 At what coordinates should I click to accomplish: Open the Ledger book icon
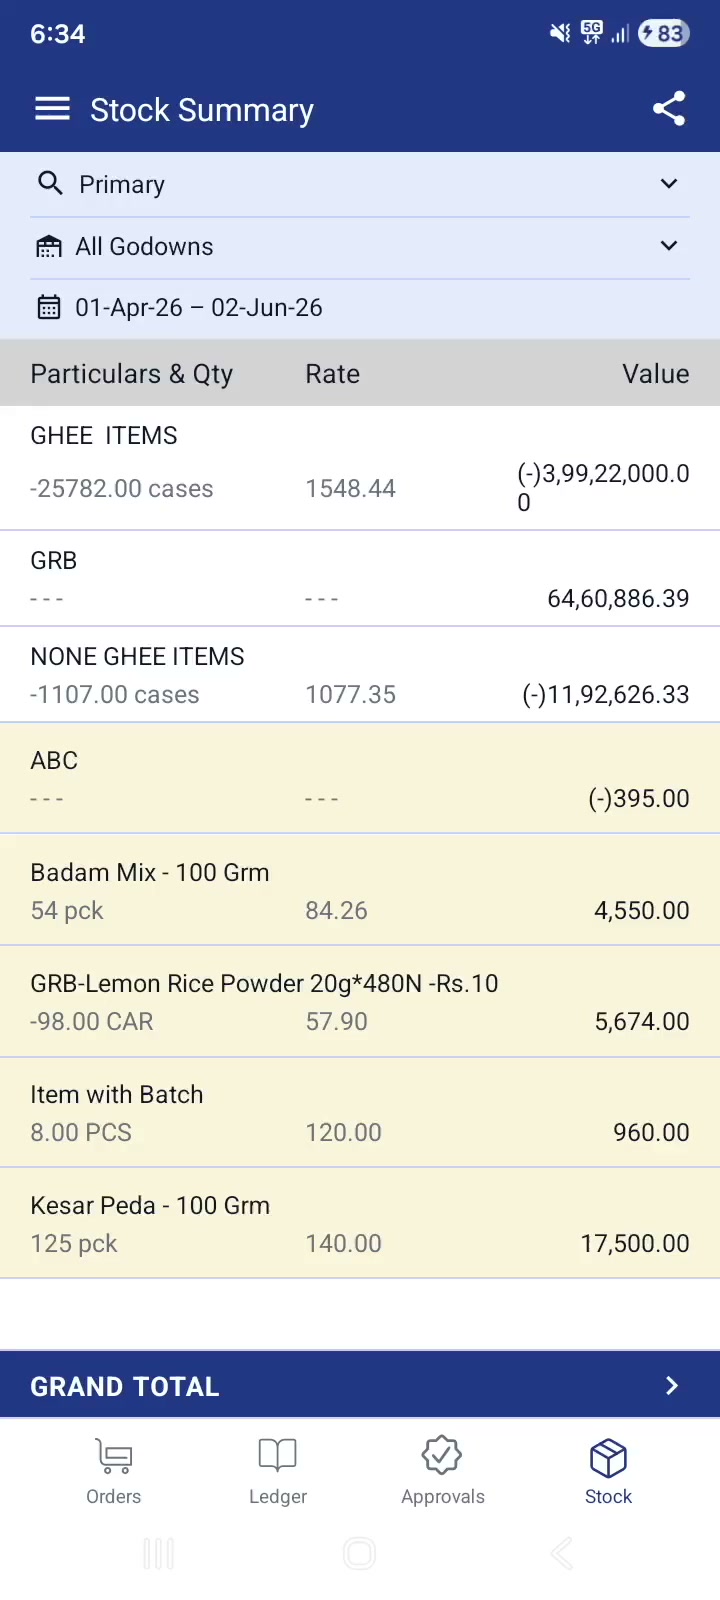click(277, 1455)
